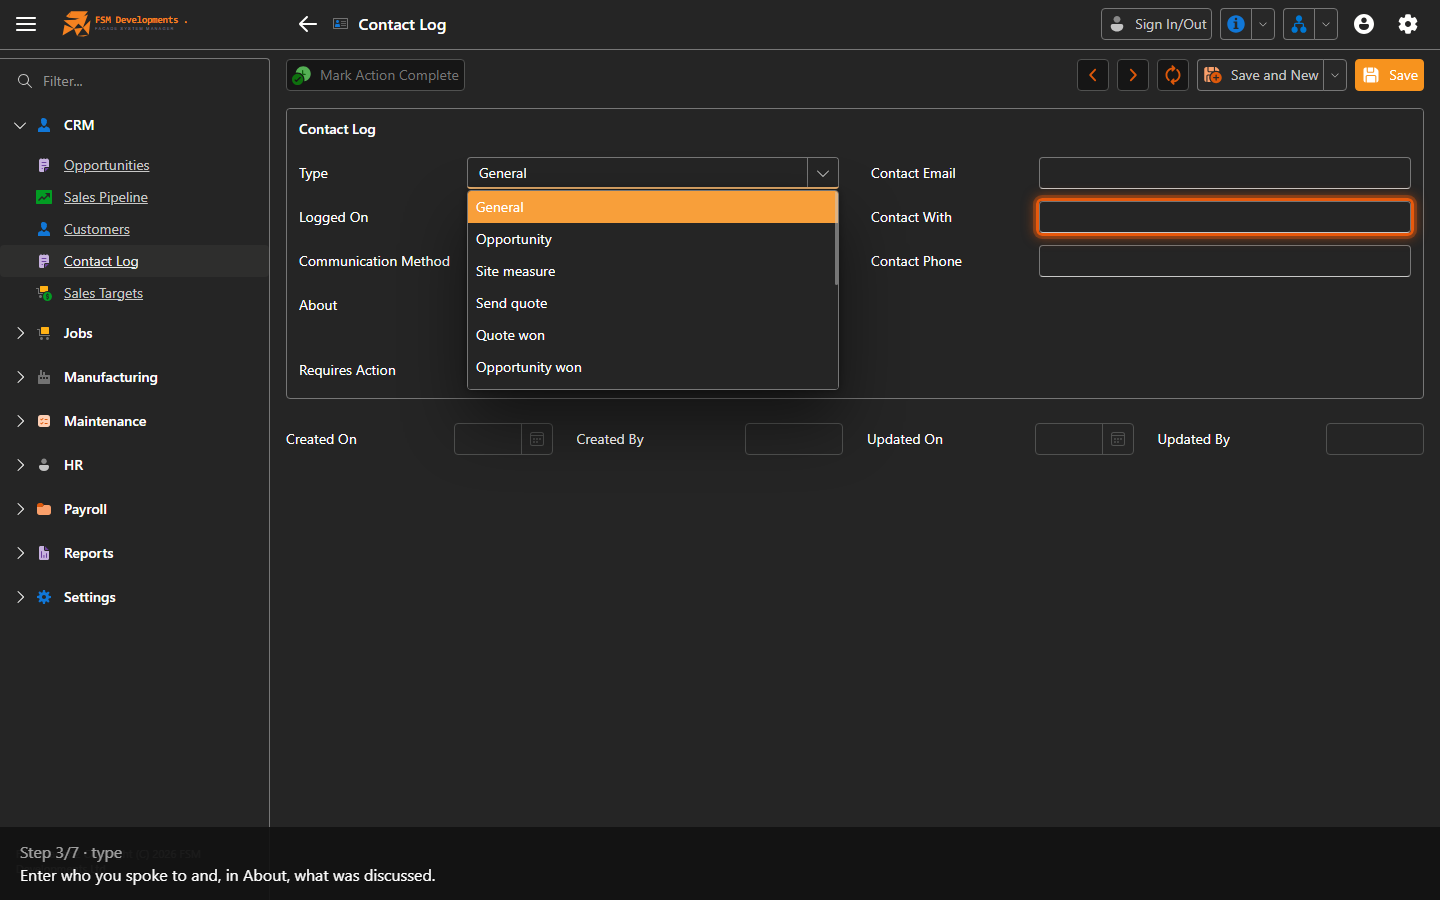The image size is (1440, 900).
Task: Expand the Manufacturing section
Action: click(x=20, y=377)
